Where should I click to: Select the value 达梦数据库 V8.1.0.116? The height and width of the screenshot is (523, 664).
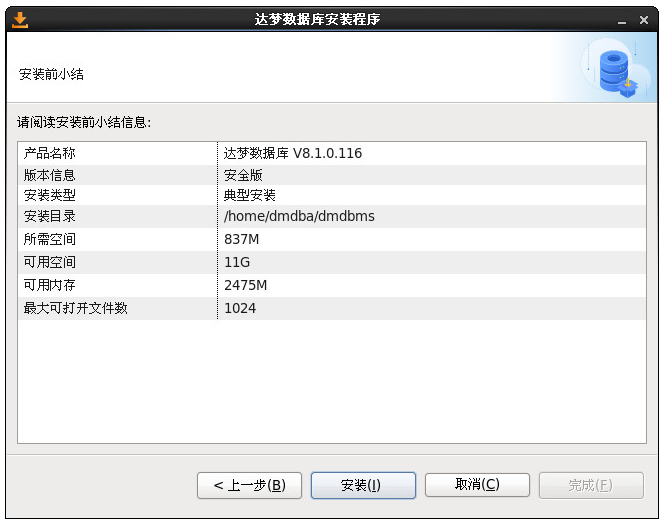pos(293,153)
